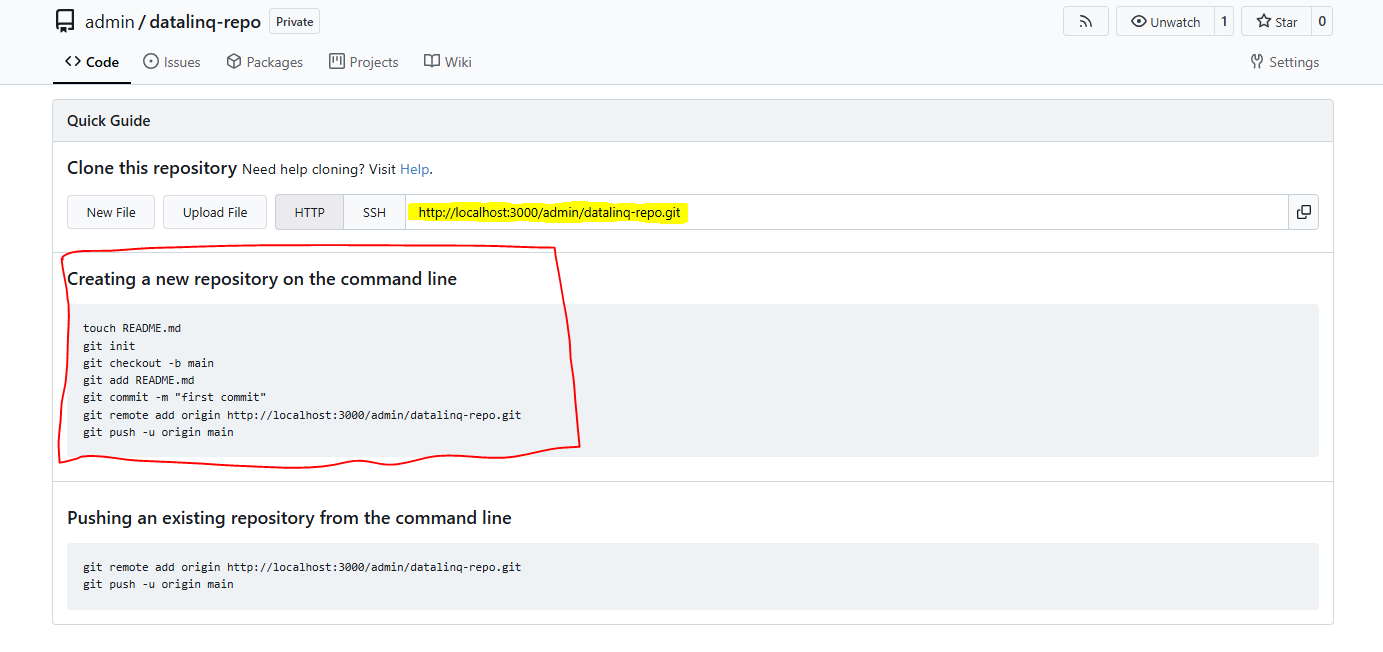Click the 'git add README.md' line
Image resolution: width=1383 pixels, height=652 pixels.
(x=138, y=380)
